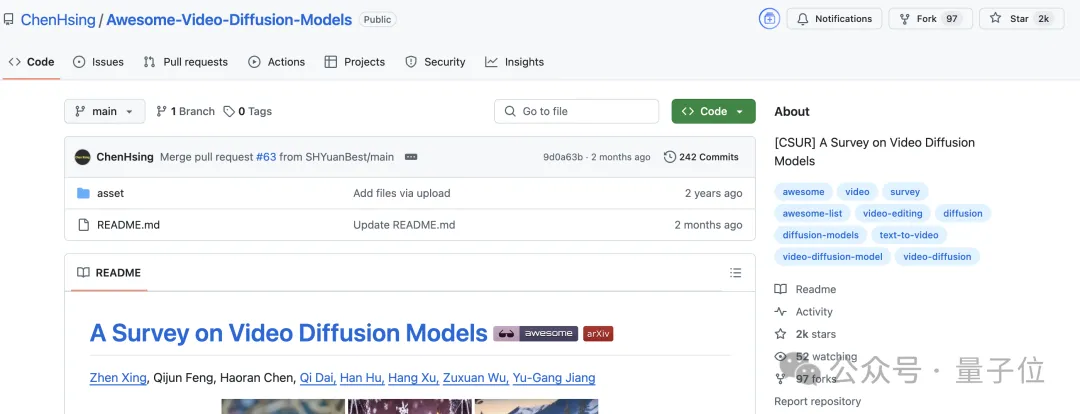The image size is (1080, 414).
Task: View the 0 Tags page
Action: [x=248, y=111]
